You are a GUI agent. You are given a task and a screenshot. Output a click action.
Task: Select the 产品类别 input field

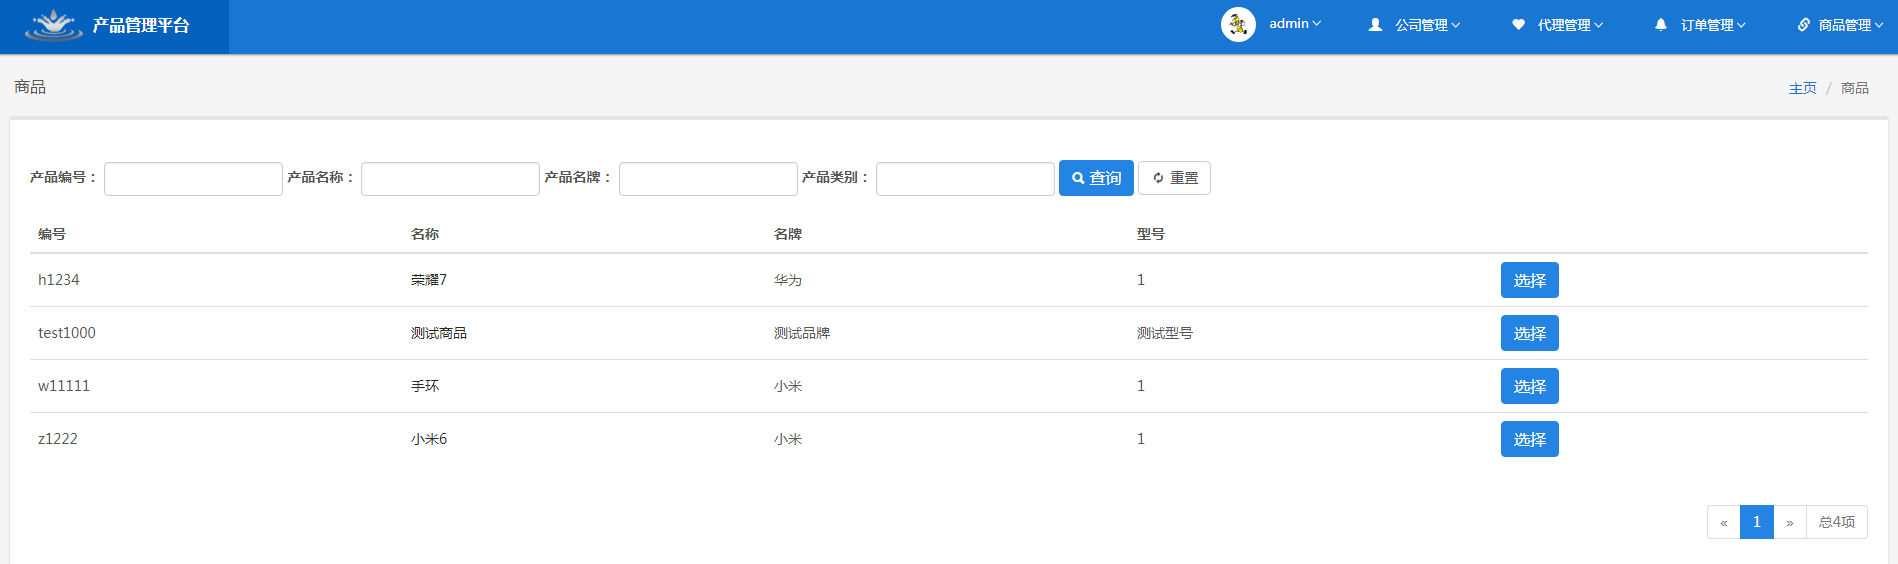point(965,179)
